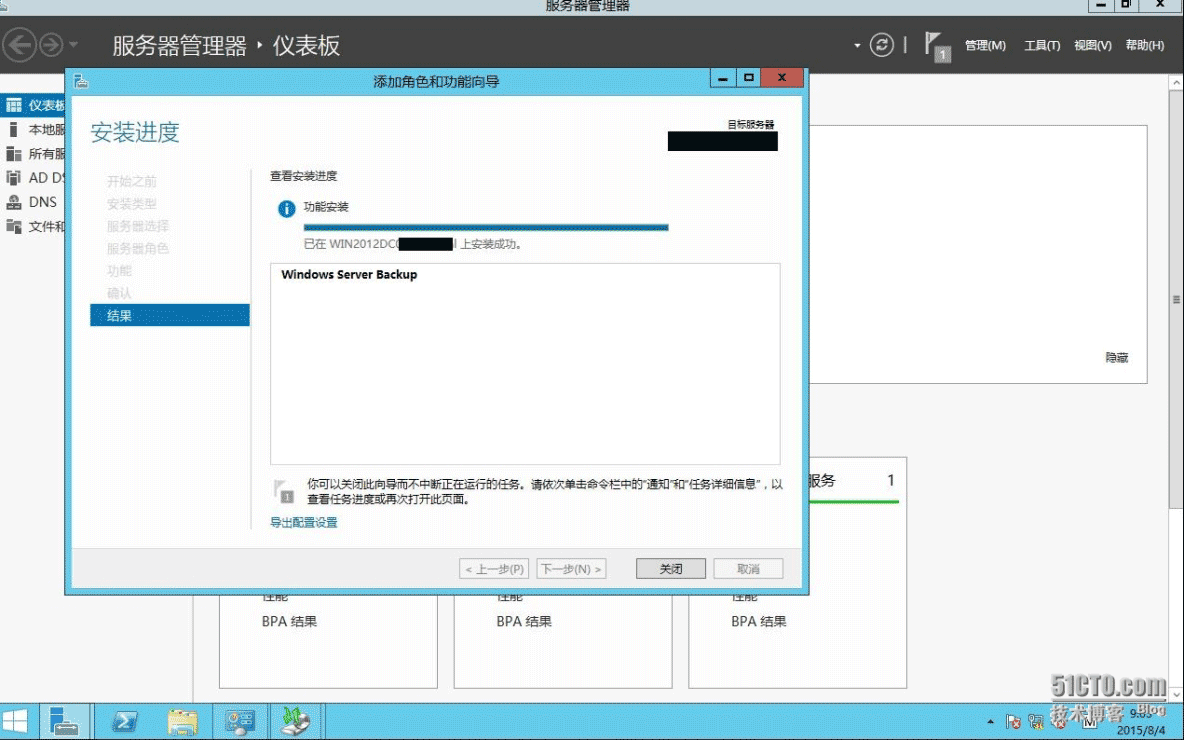Click the 下一步(N) button
1184x740 pixels.
(571, 569)
